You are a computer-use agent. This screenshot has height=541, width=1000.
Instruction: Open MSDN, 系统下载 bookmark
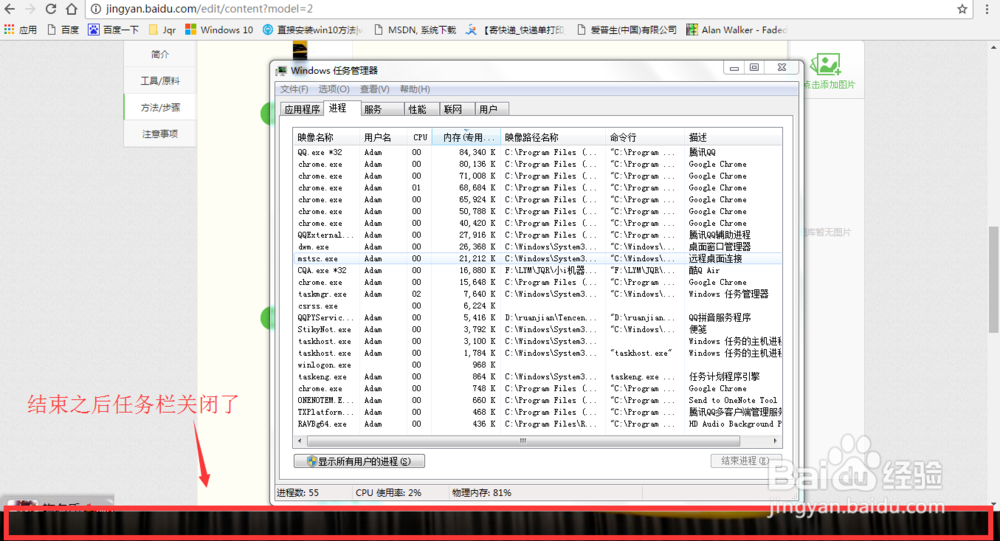pyautogui.click(x=415, y=29)
